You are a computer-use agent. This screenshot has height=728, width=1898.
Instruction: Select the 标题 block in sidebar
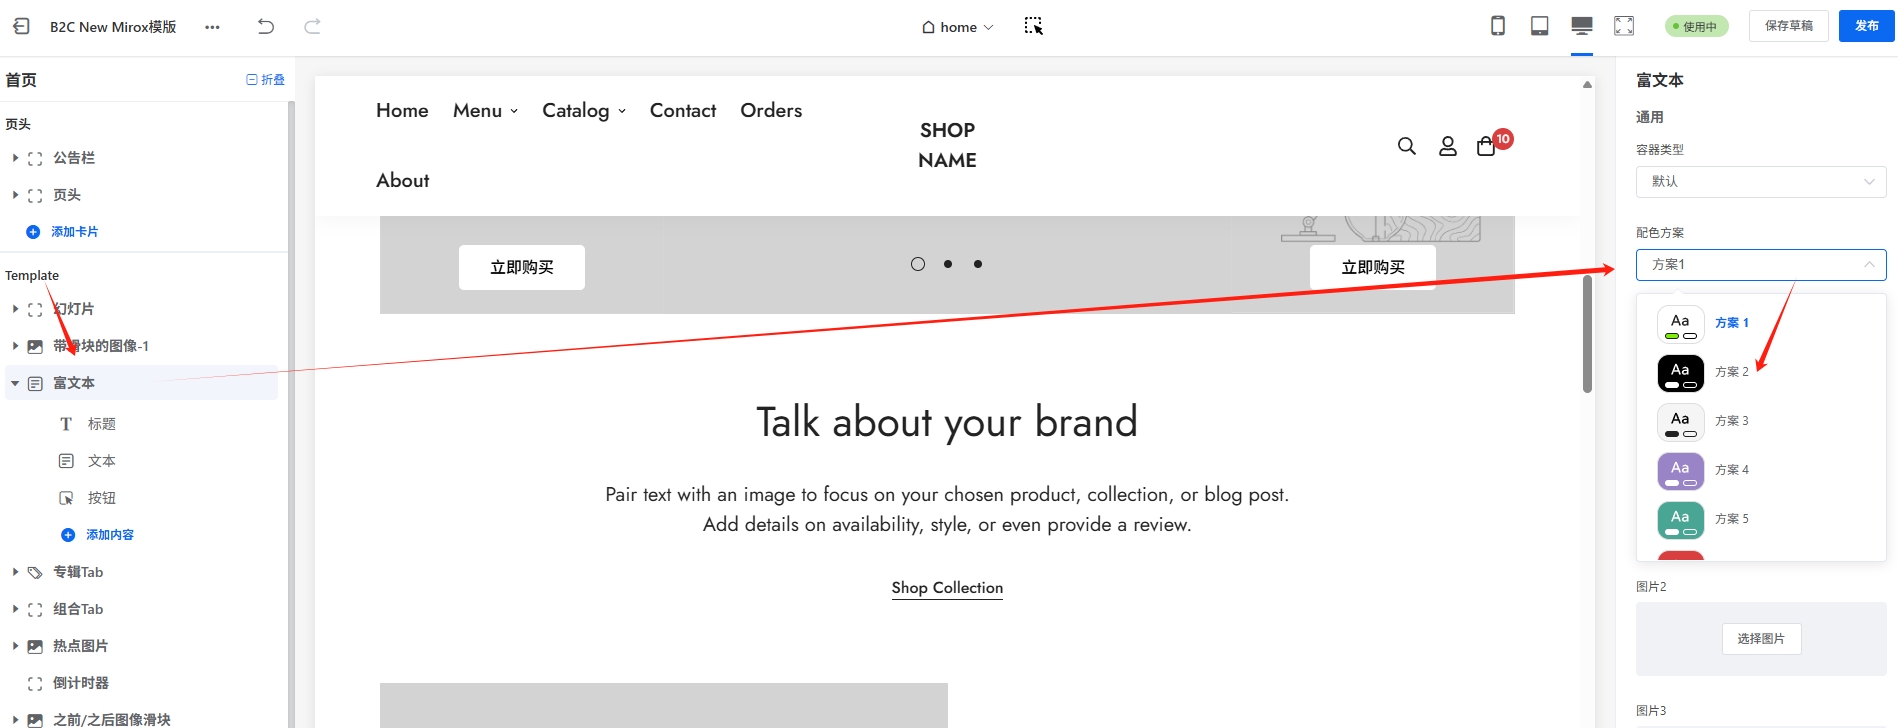click(101, 424)
